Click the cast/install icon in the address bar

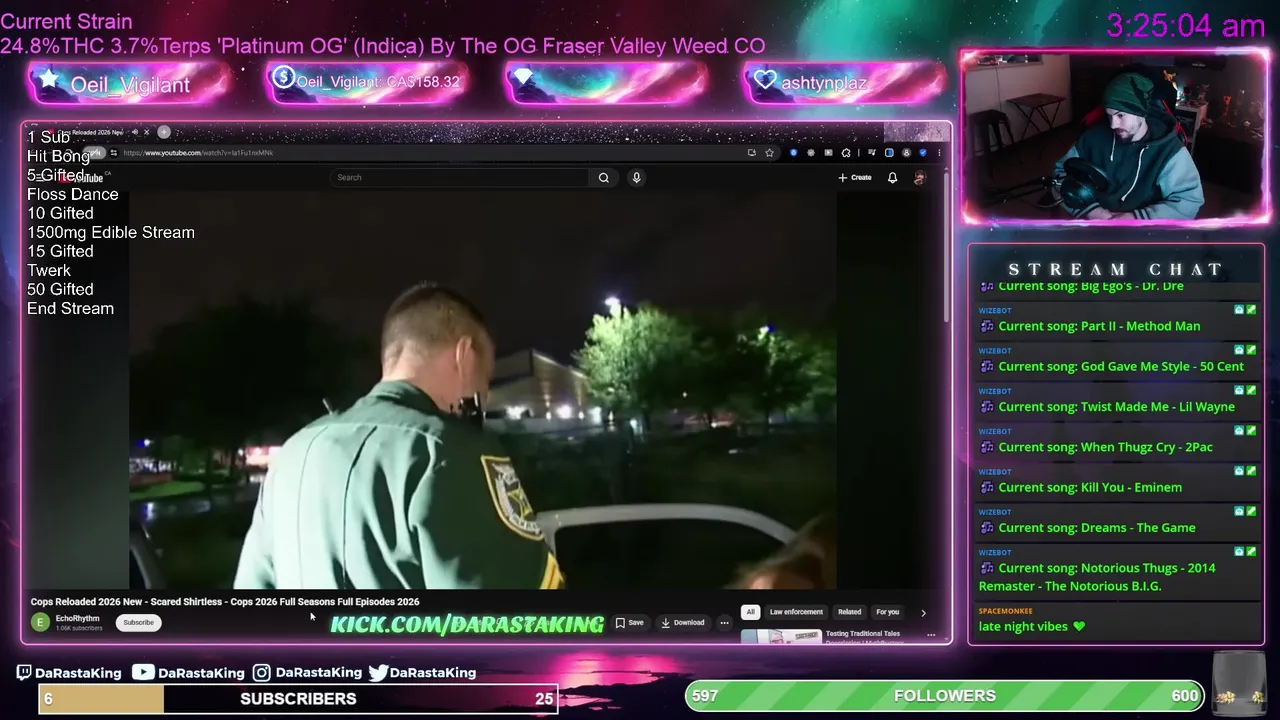click(x=752, y=153)
